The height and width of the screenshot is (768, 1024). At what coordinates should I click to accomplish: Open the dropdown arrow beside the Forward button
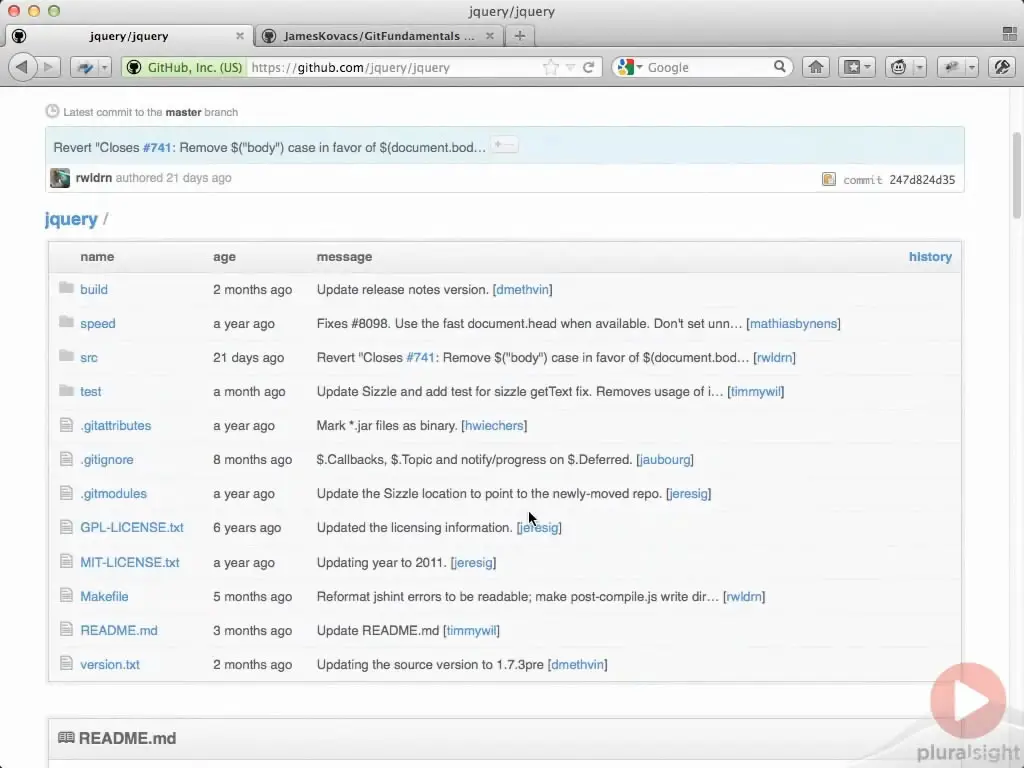click(x=104, y=67)
